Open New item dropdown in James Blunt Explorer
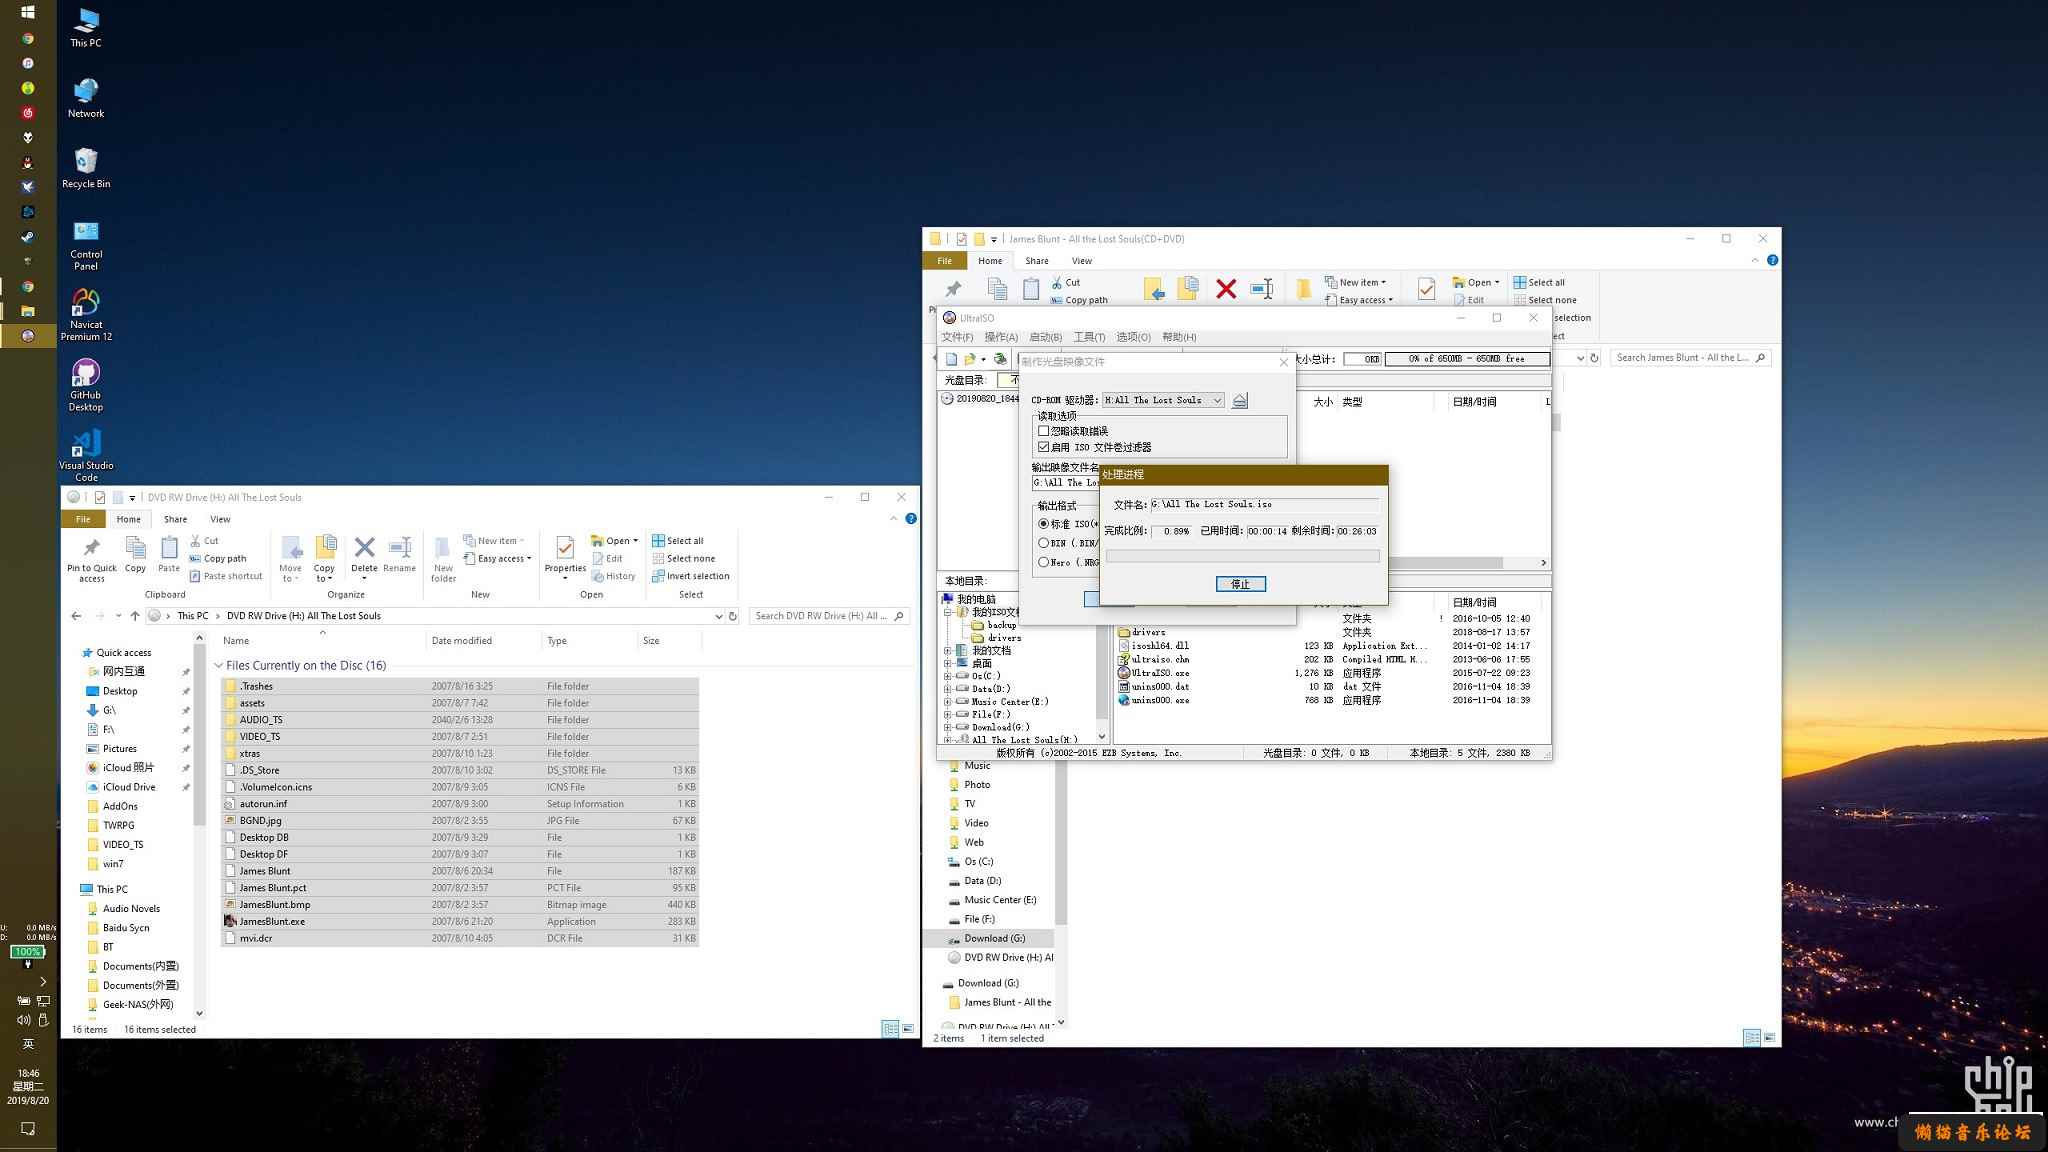2048x1152 pixels. 1356,282
